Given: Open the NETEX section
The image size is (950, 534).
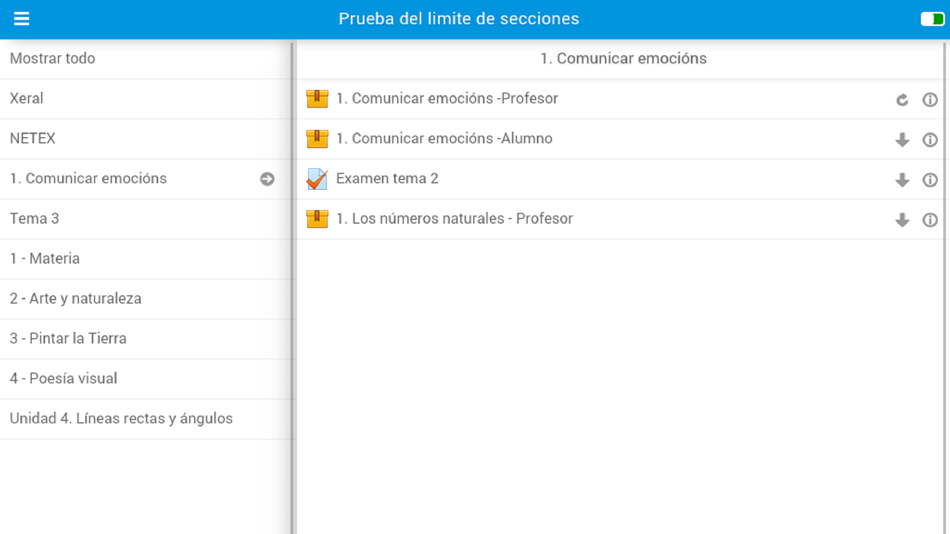Looking at the screenshot, I should click(x=145, y=139).
